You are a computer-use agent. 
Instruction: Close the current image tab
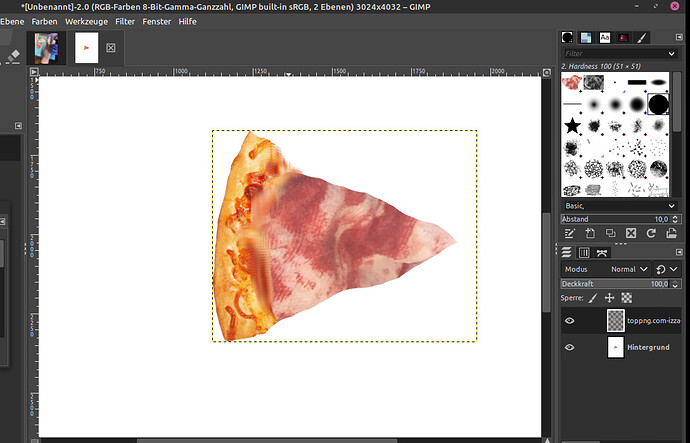111,48
